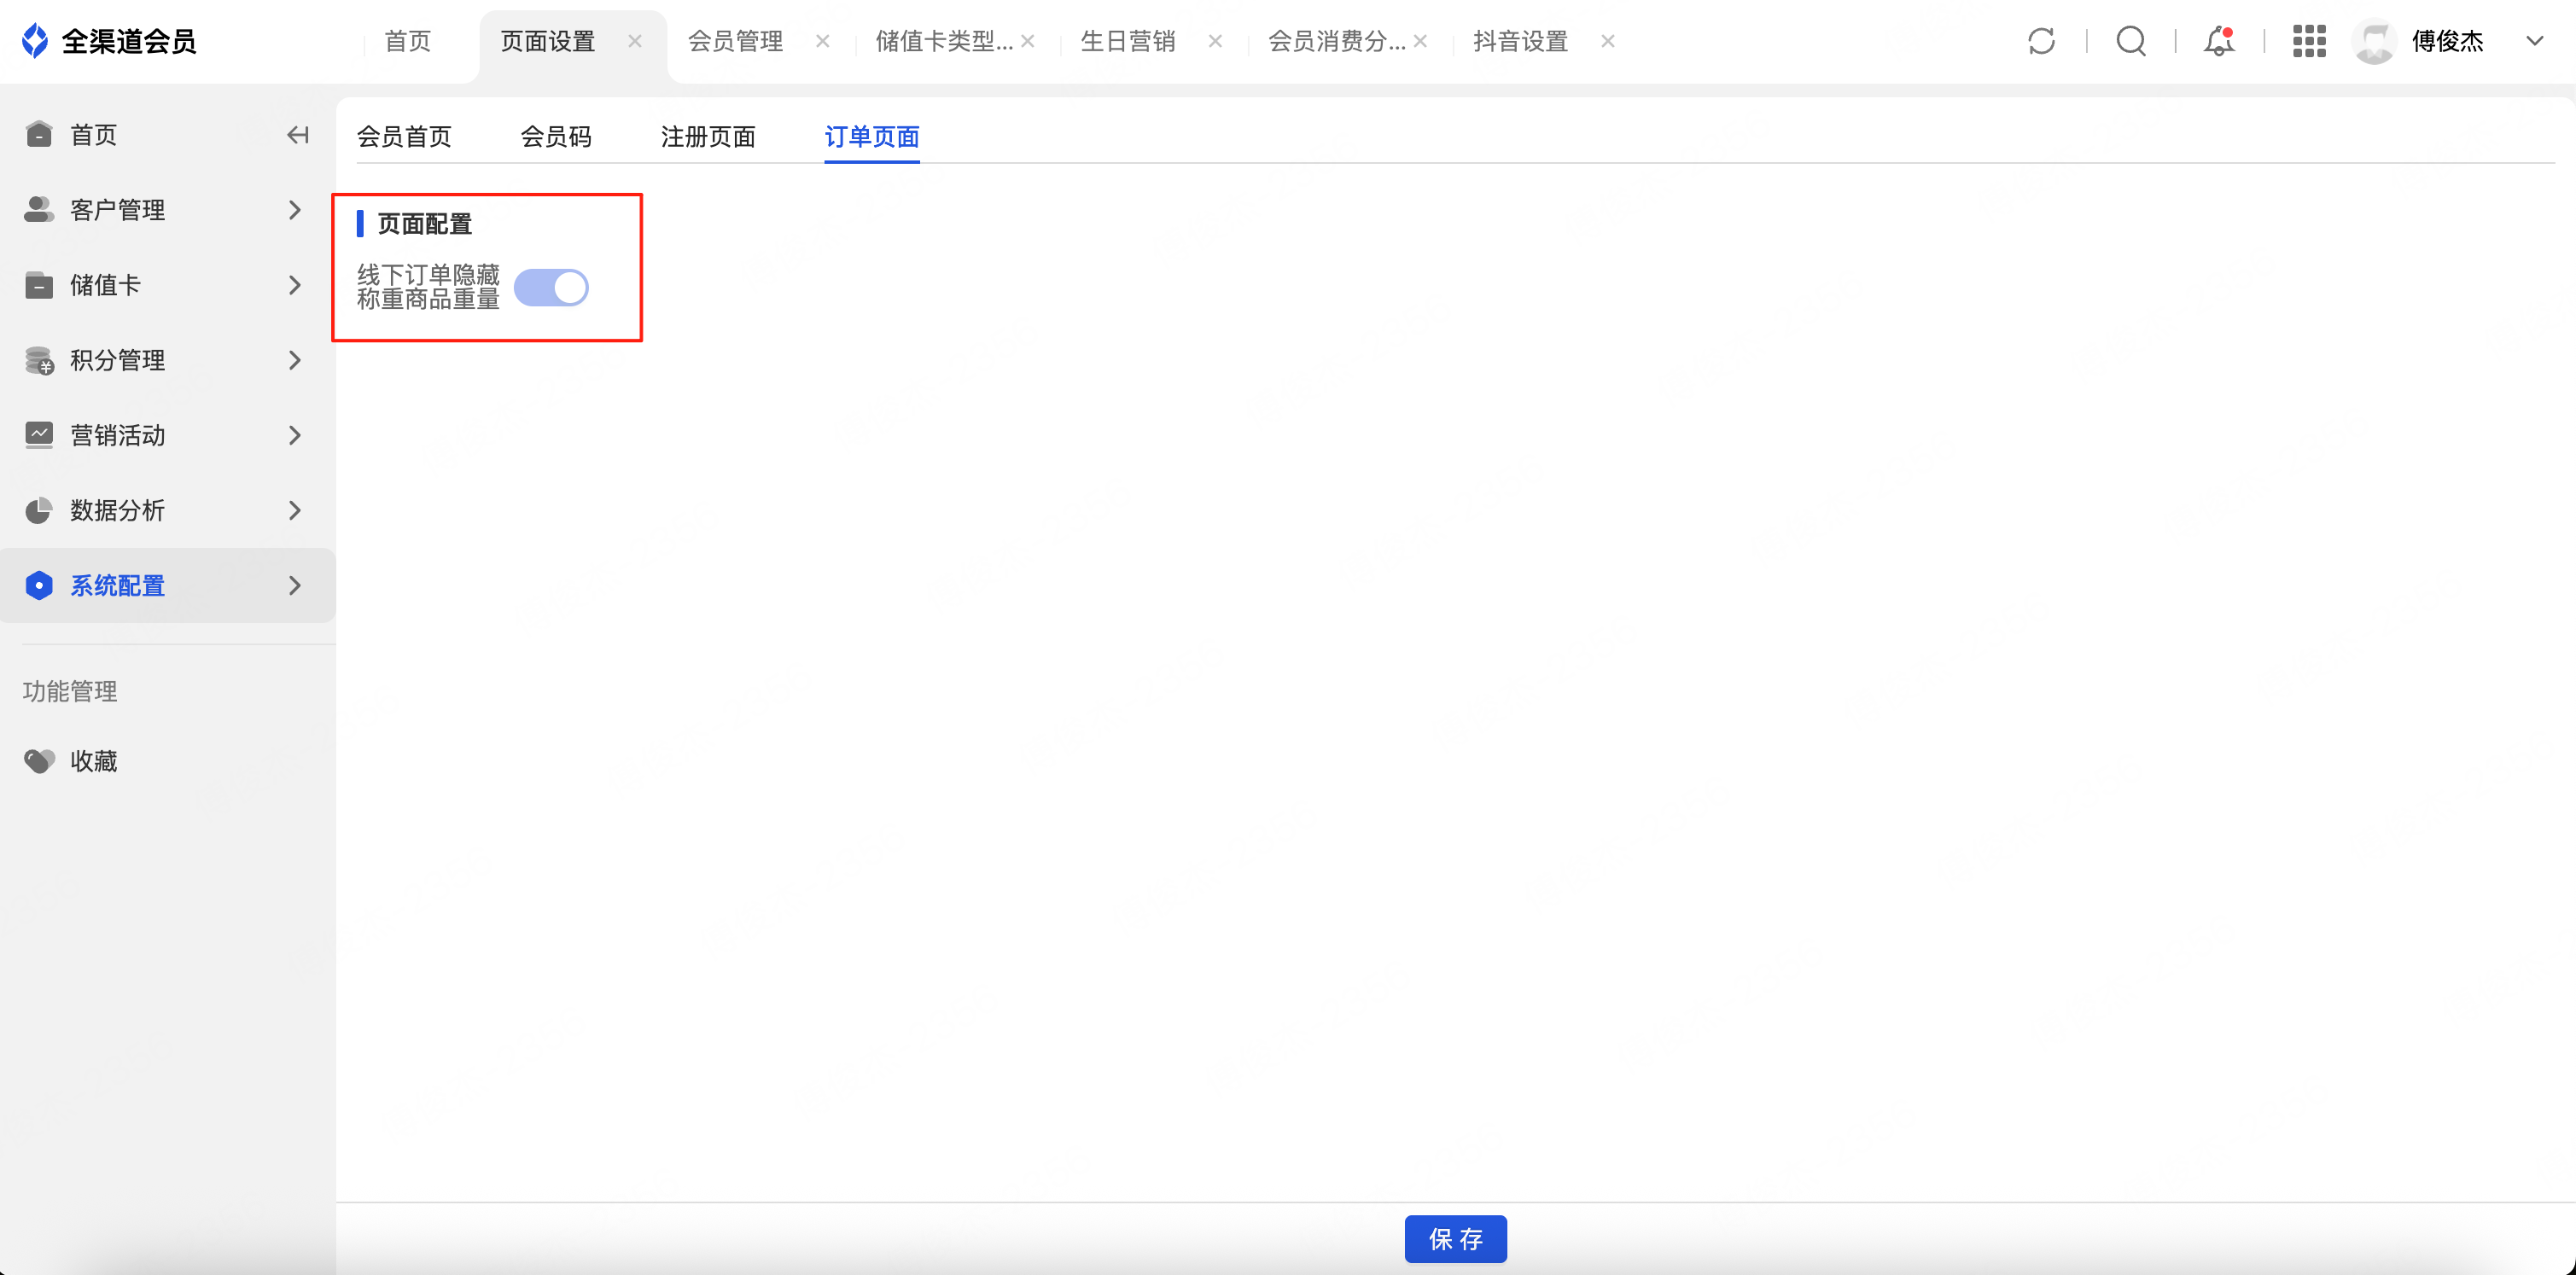
Task: Click the 客户管理 people icon
Action: point(39,210)
